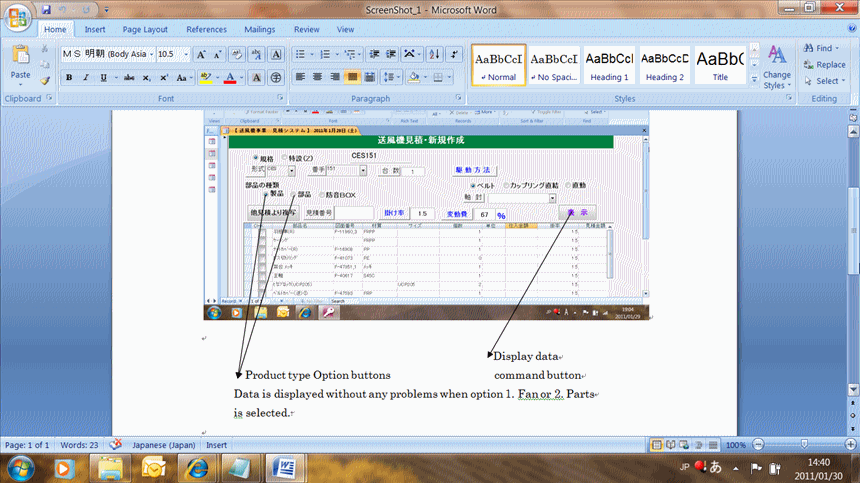Click the Paste button
This screenshot has width=860, height=483.
(20, 63)
